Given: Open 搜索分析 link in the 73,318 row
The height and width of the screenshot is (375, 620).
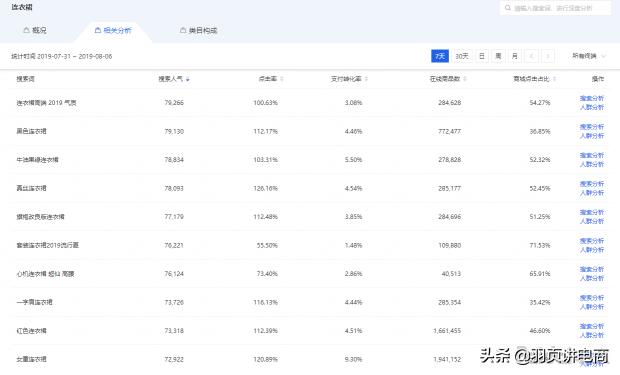Looking at the screenshot, I should (x=592, y=326).
